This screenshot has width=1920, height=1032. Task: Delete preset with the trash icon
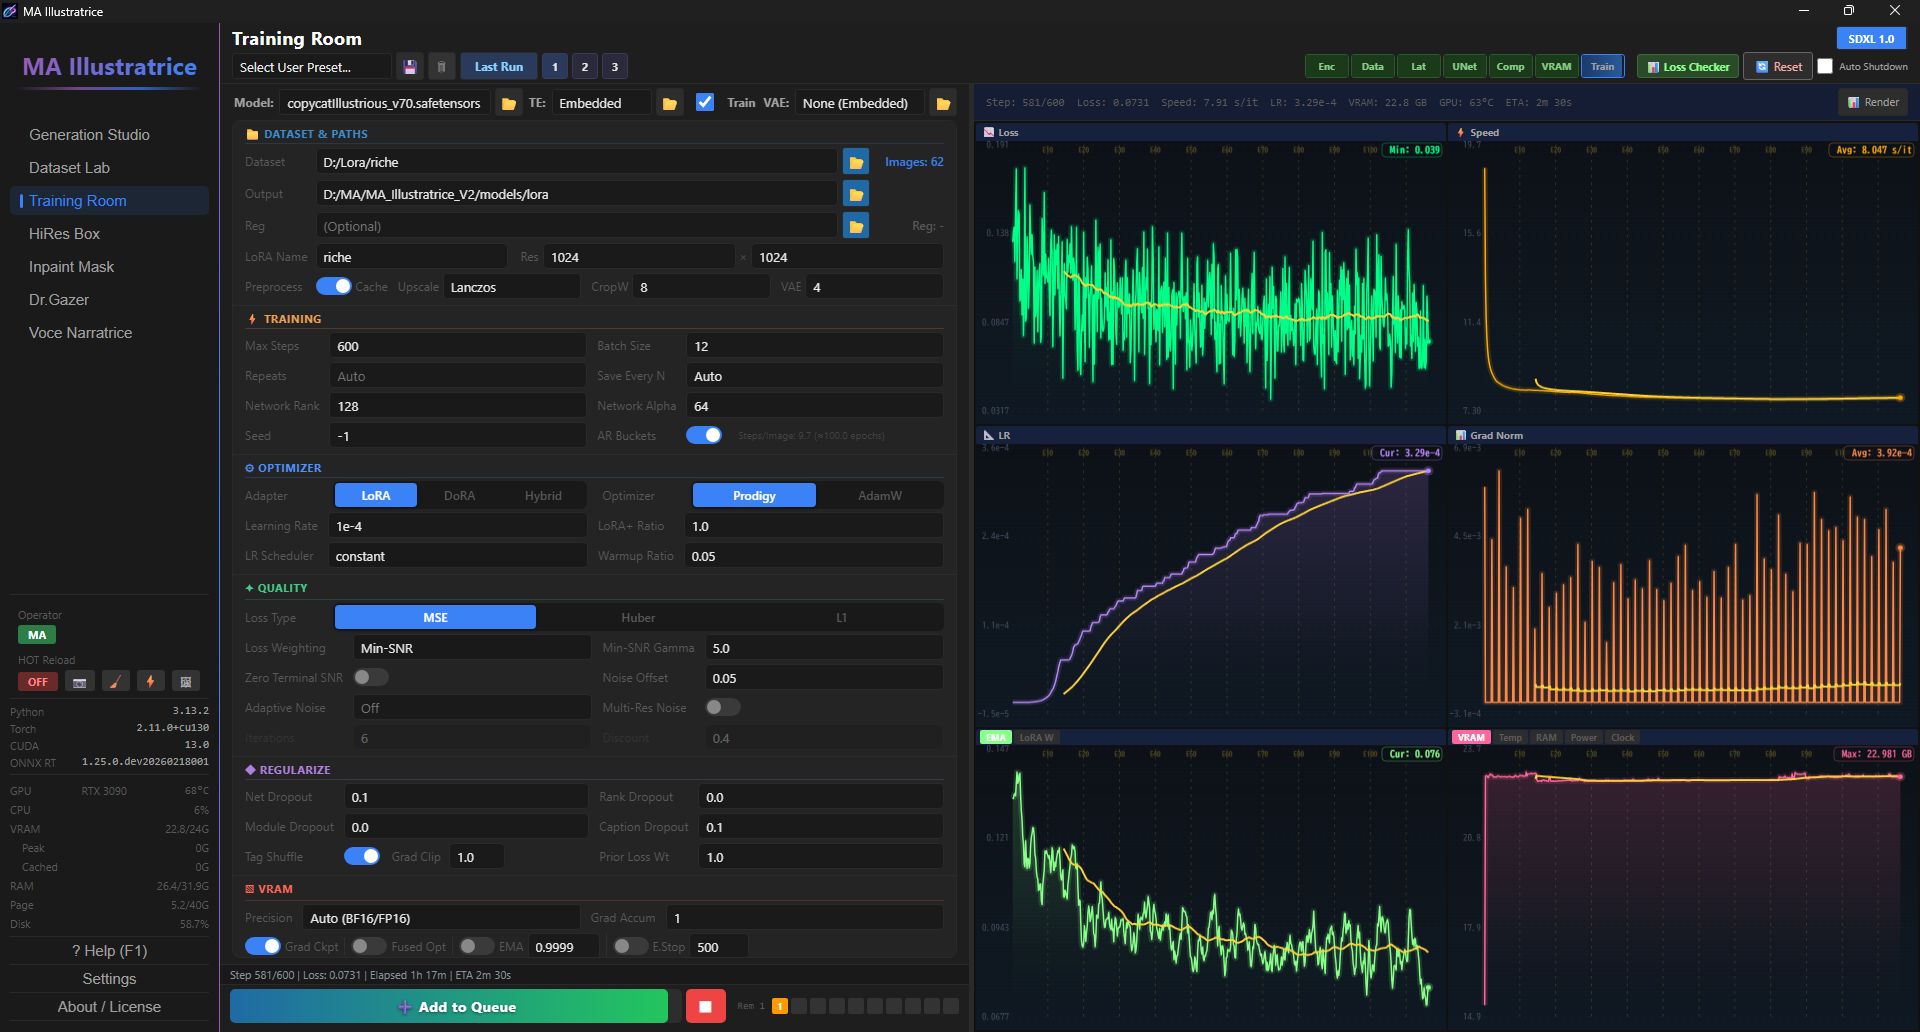click(x=441, y=67)
